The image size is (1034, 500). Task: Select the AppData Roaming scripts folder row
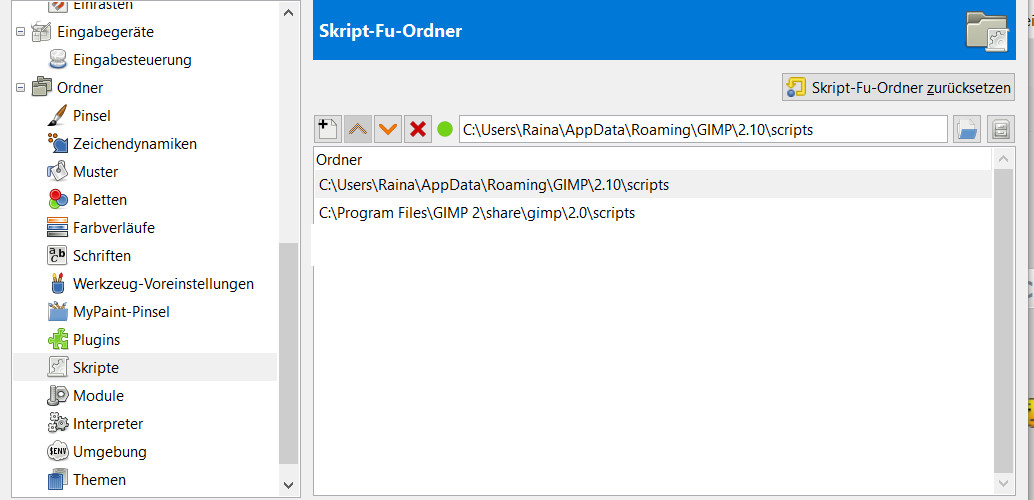[653, 185]
